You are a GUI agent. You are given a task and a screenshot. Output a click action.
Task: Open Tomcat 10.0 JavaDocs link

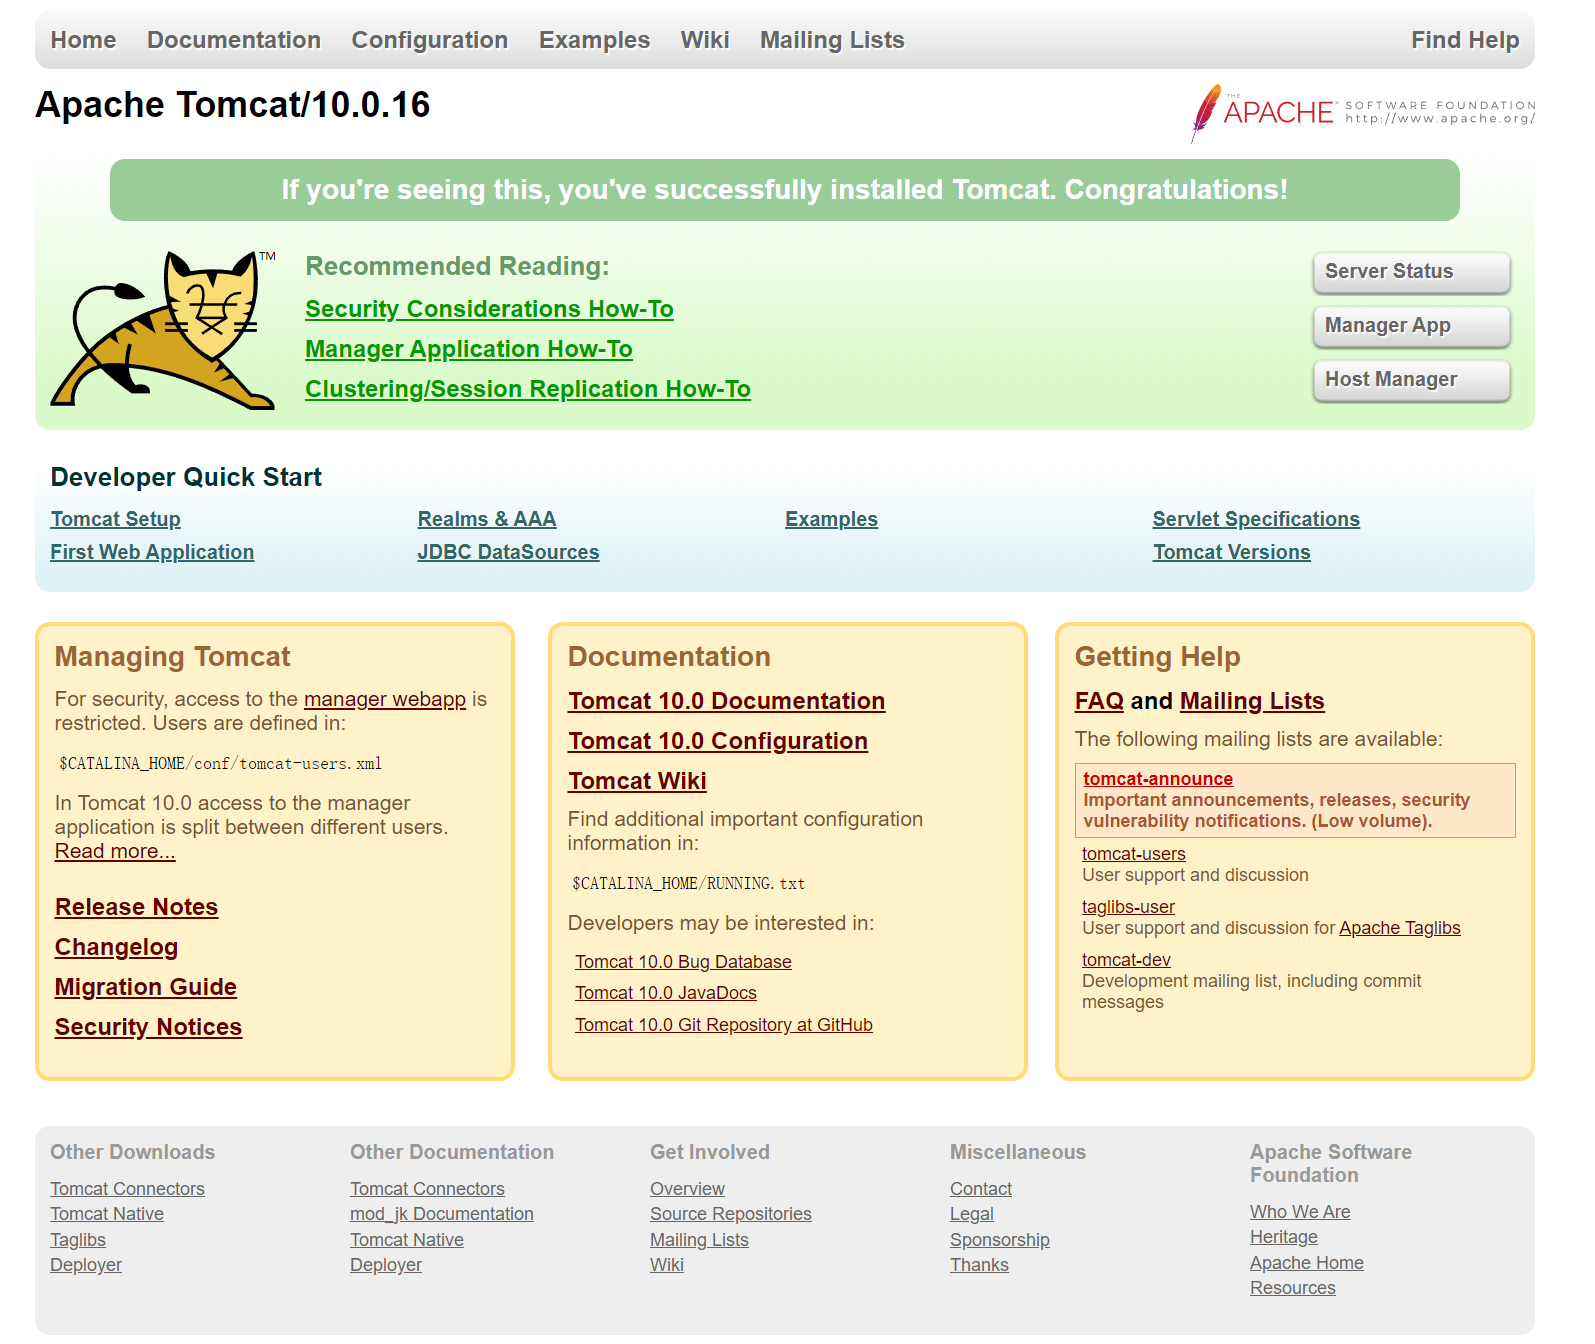[x=666, y=993]
